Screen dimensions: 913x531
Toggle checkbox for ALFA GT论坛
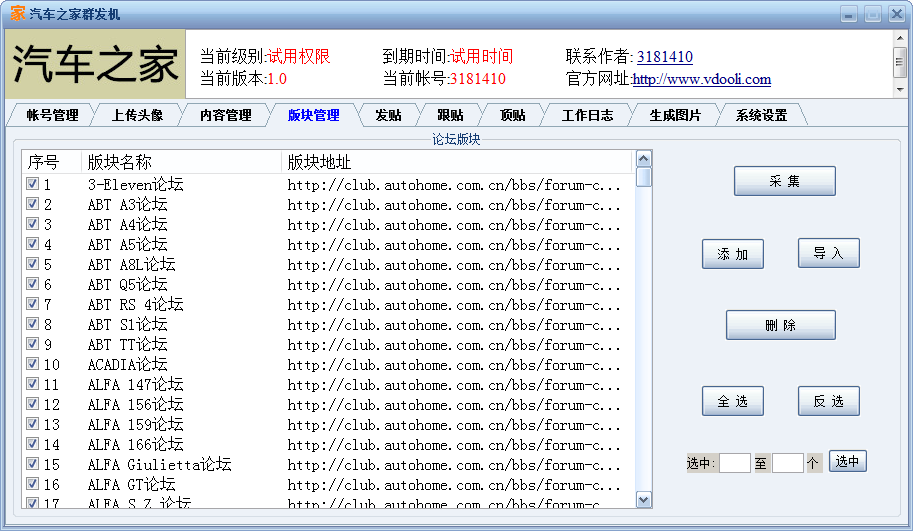(32, 484)
